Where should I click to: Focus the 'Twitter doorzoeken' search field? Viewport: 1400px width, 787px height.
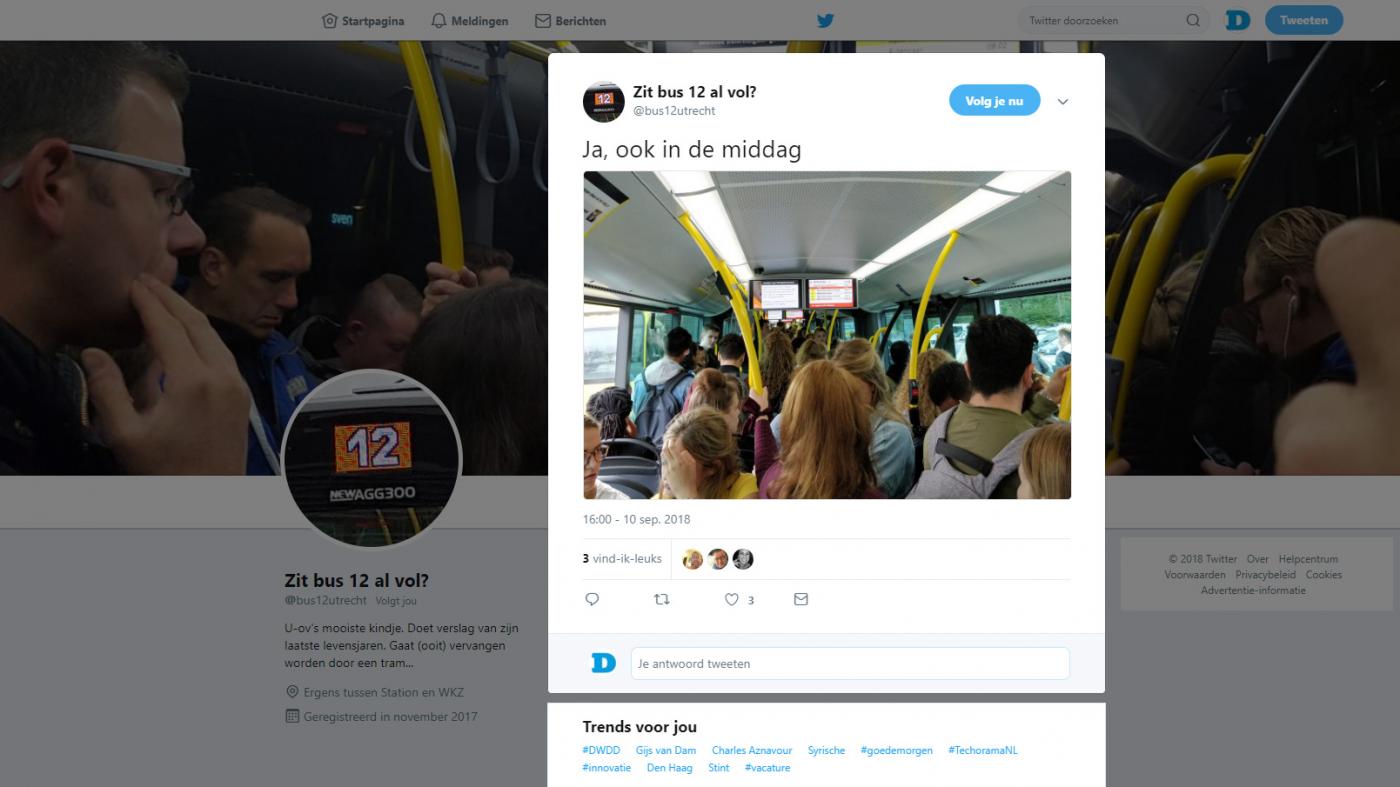[x=1104, y=20]
